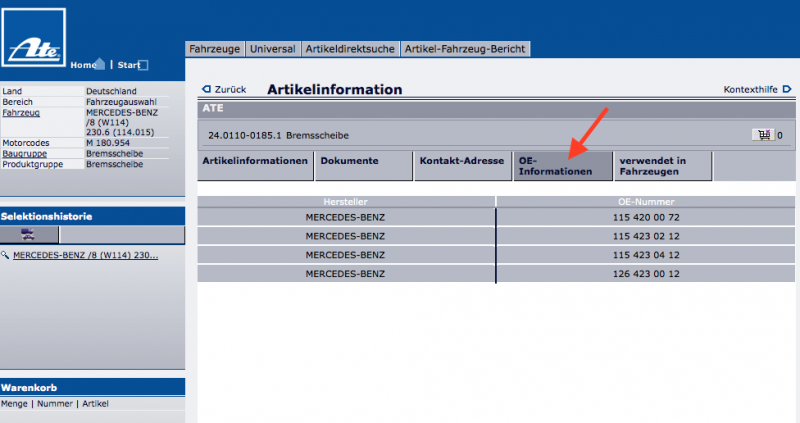Show the Dokumente sub-tab
800x423 pixels.
pyautogui.click(x=349, y=162)
